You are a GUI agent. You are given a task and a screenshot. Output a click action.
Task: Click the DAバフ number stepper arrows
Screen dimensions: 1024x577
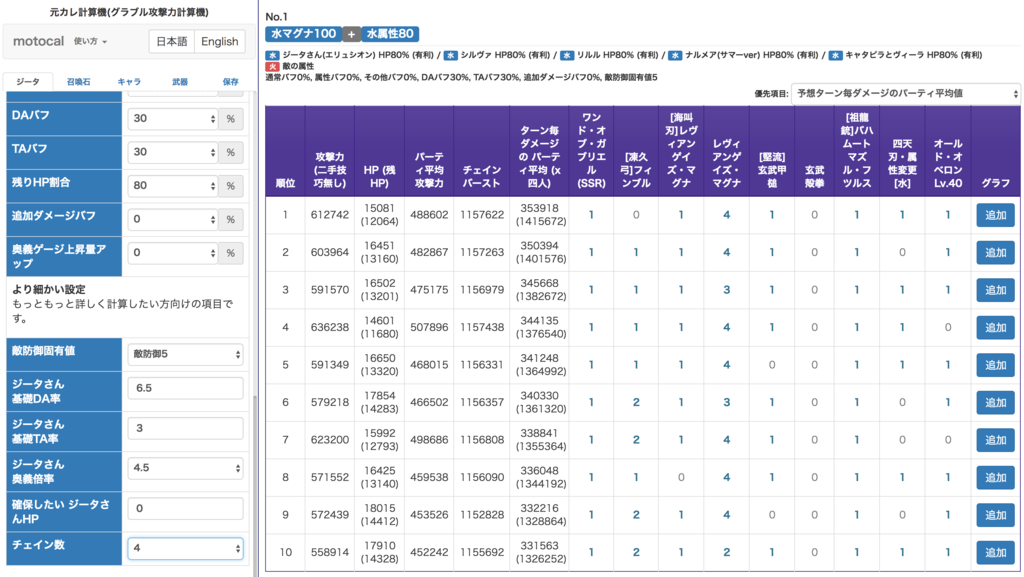[213, 119]
